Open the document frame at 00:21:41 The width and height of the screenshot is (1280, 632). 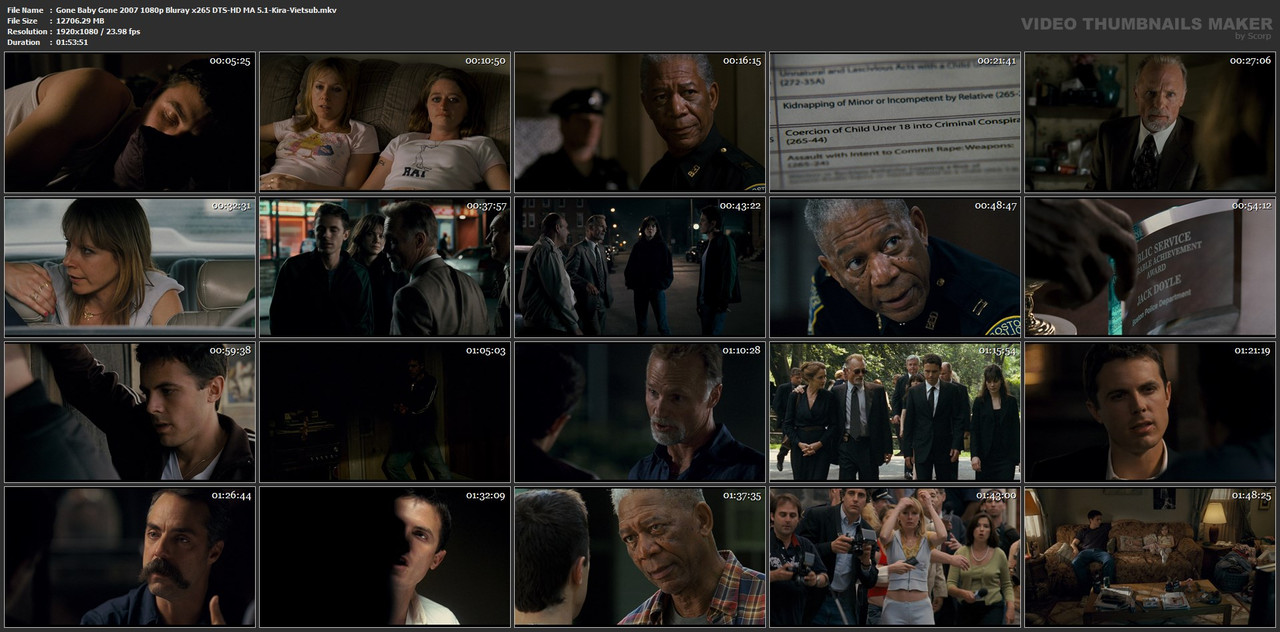(x=895, y=122)
